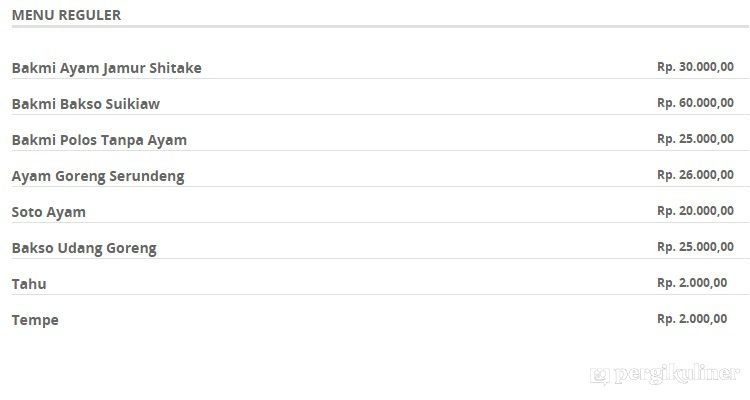Click the divider line under MENU REGULER
750x400 pixels.
(375, 26)
